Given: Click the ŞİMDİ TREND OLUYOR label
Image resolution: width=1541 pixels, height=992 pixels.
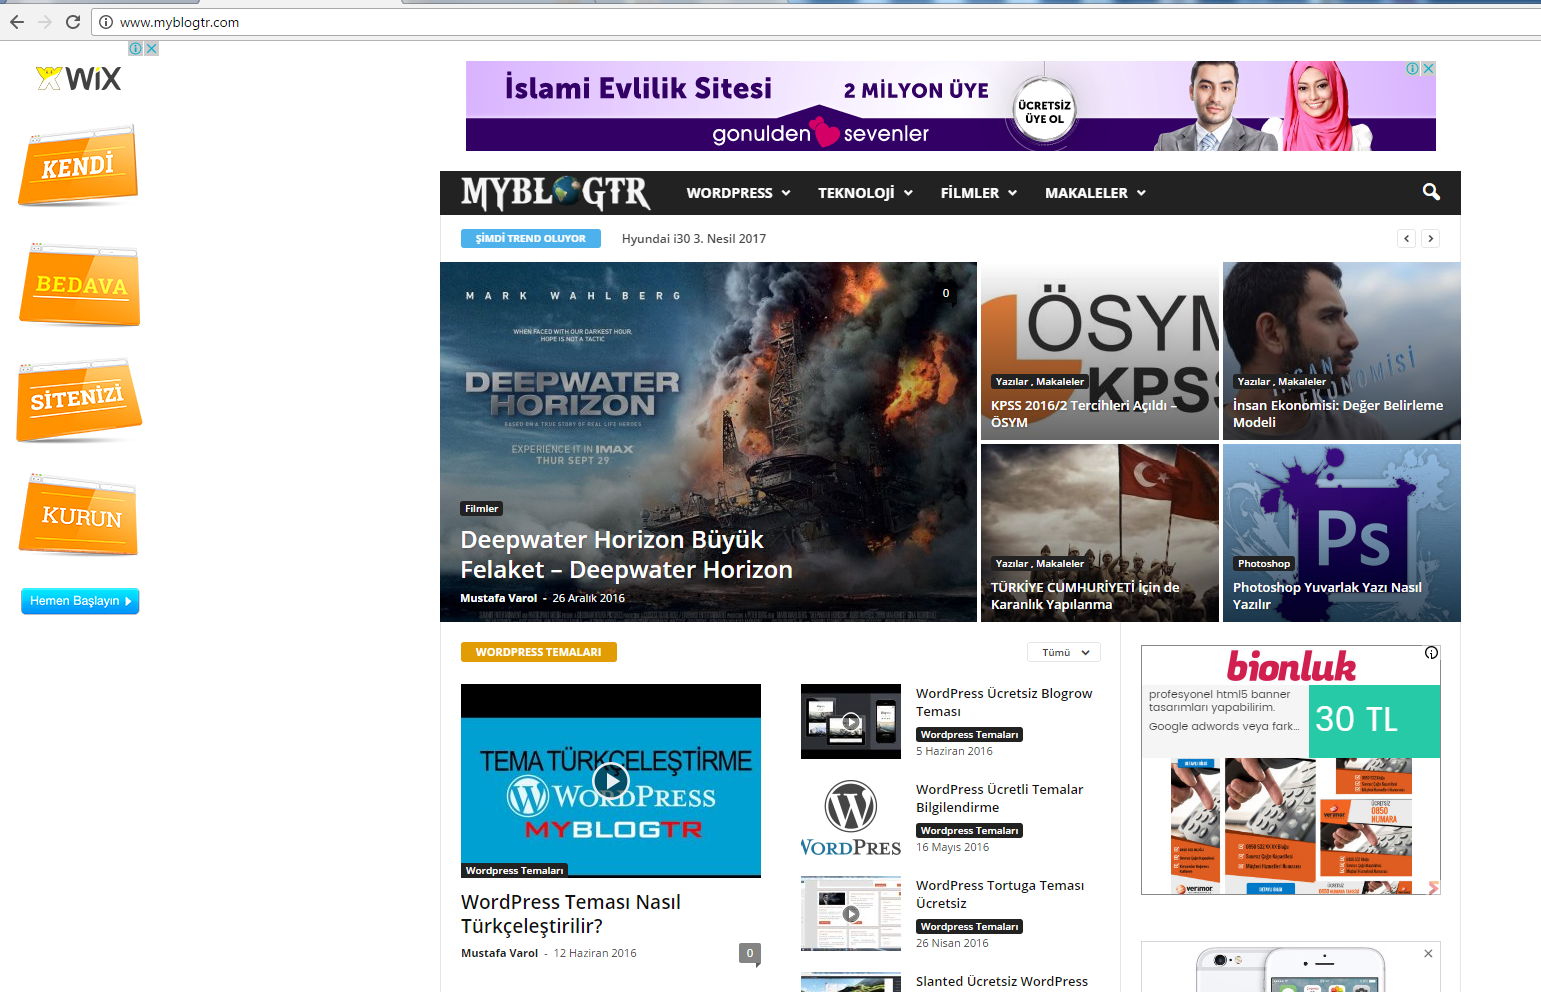Looking at the screenshot, I should click(531, 238).
